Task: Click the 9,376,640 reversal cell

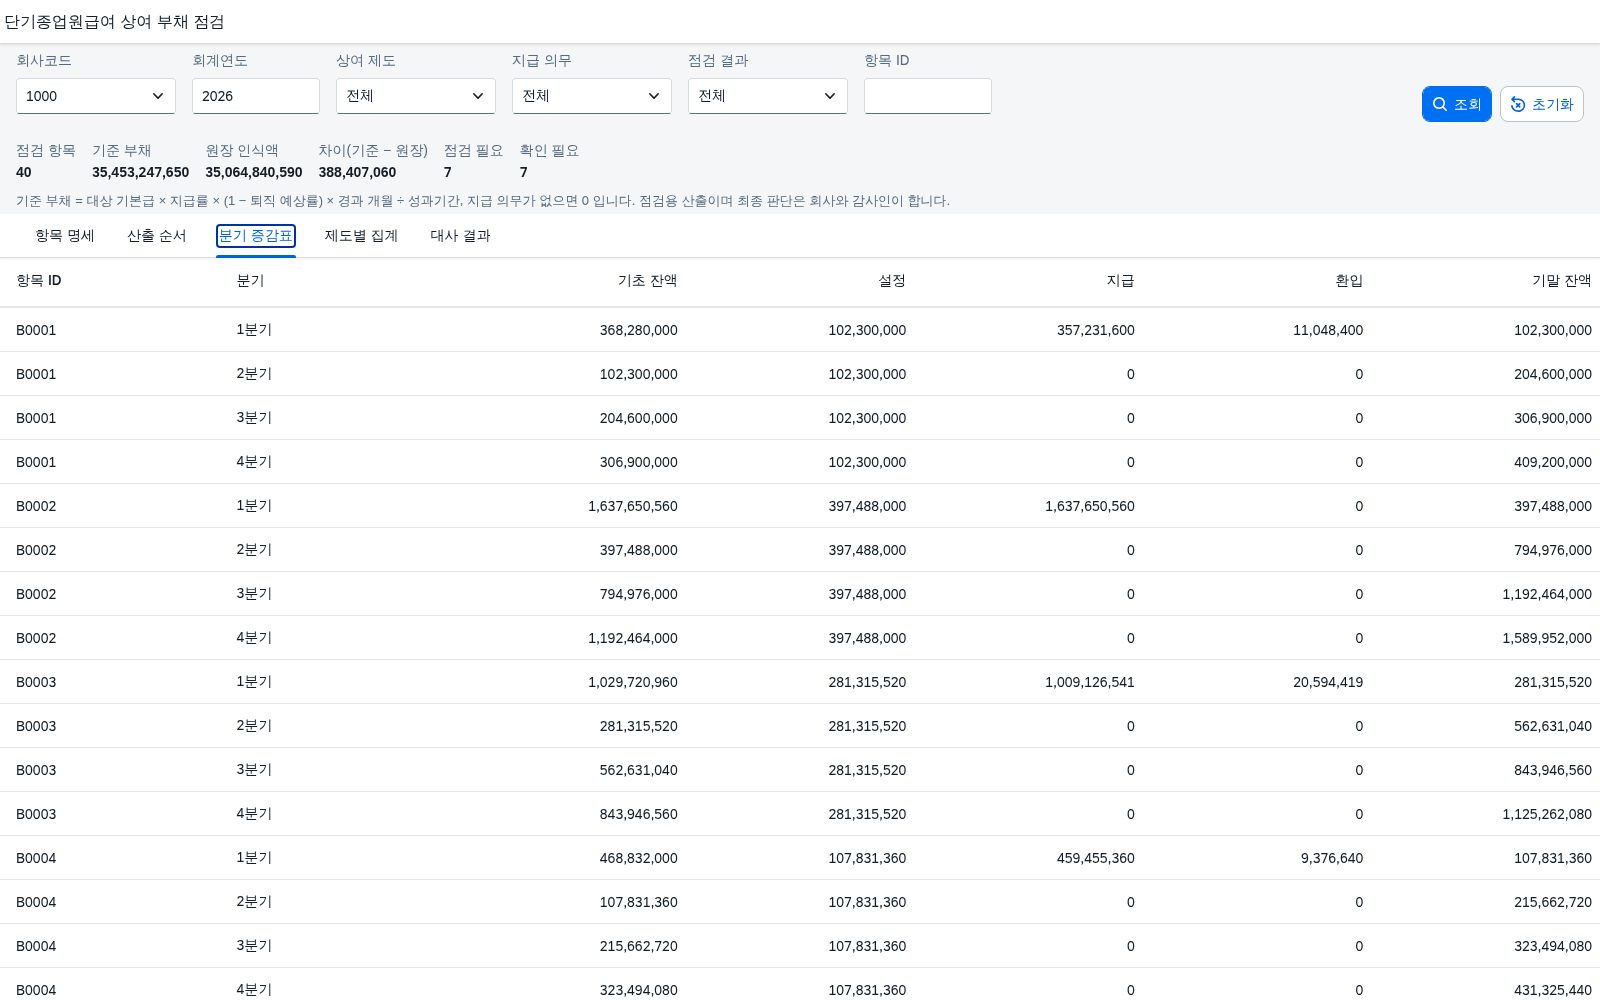Action: coord(1331,858)
